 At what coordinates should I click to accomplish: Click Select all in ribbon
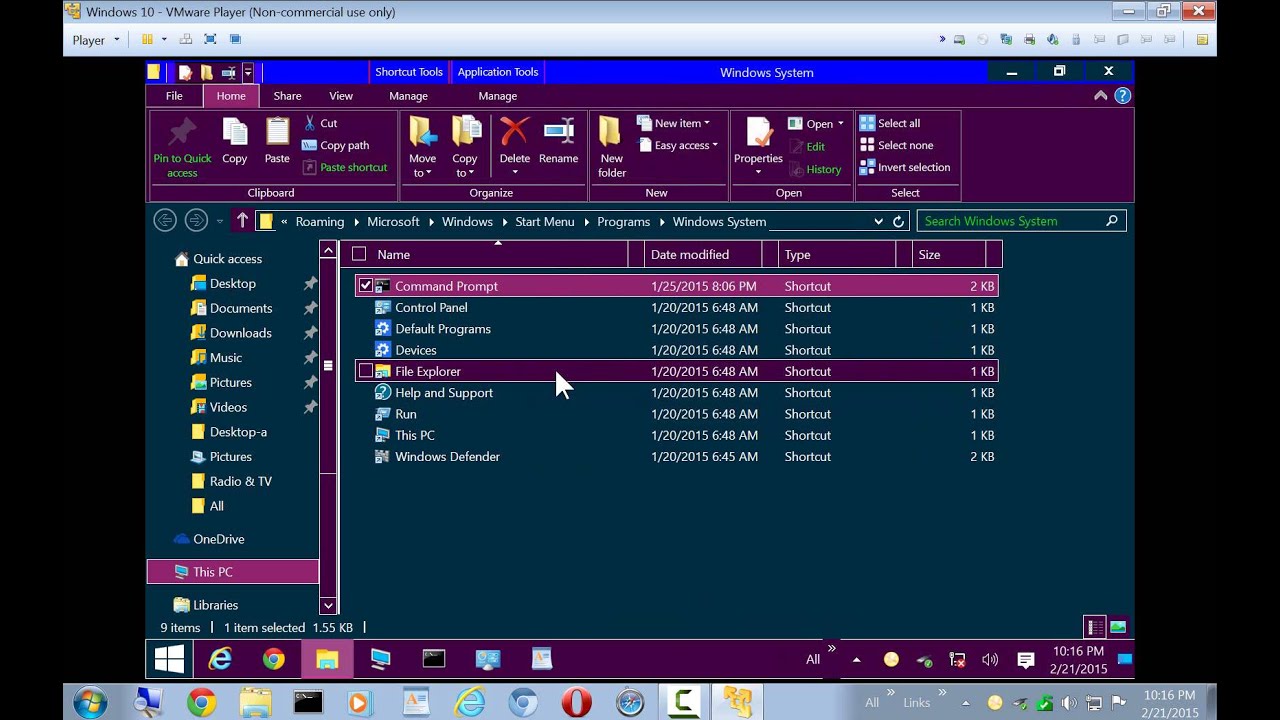coord(890,123)
